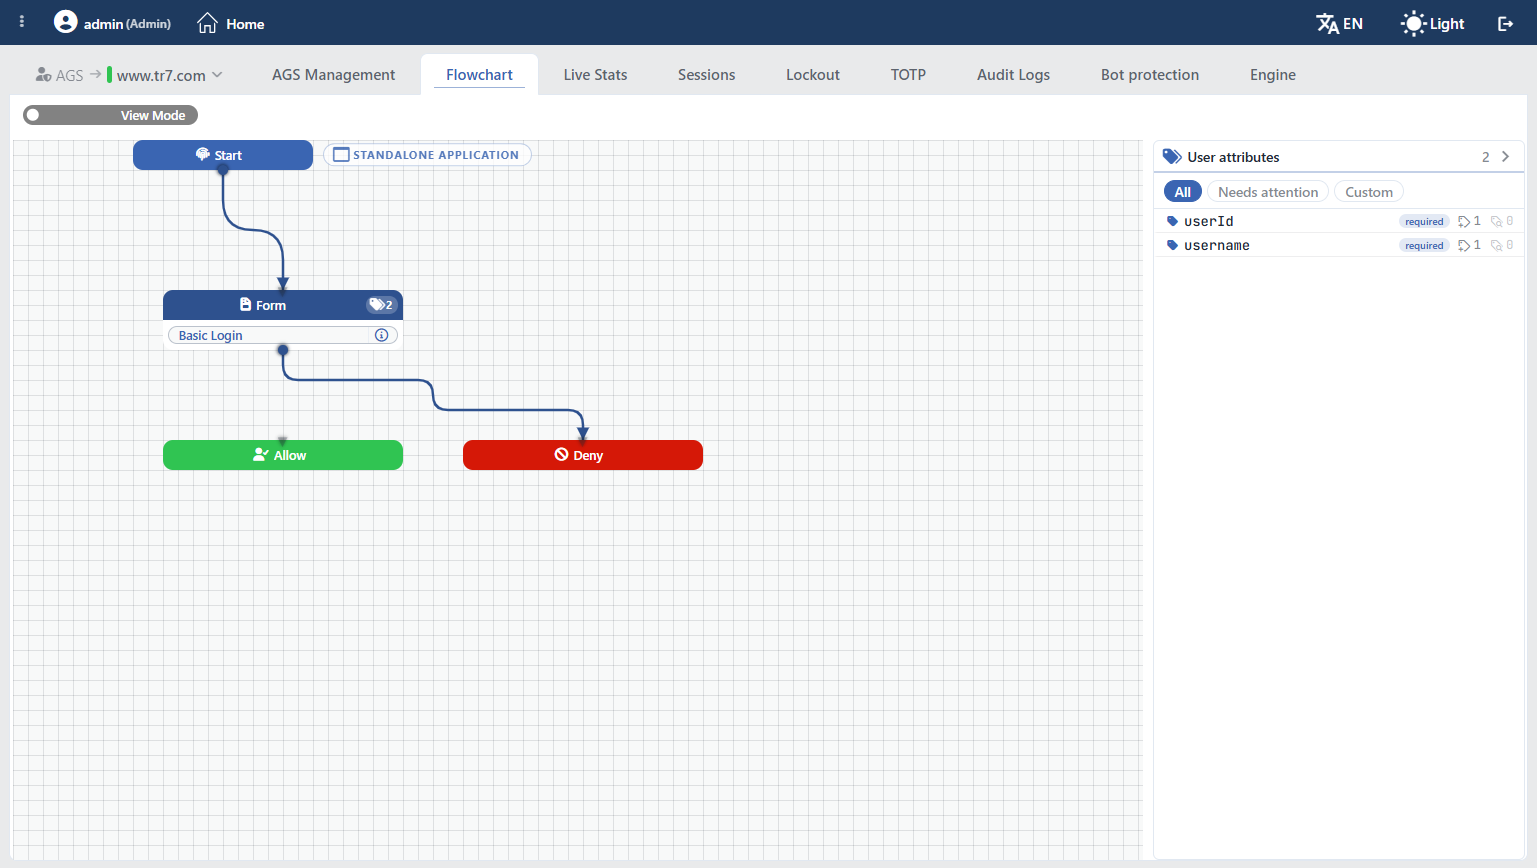This screenshot has height=868, width=1537.
Task: Select the Flowchart tab
Action: [x=479, y=75]
